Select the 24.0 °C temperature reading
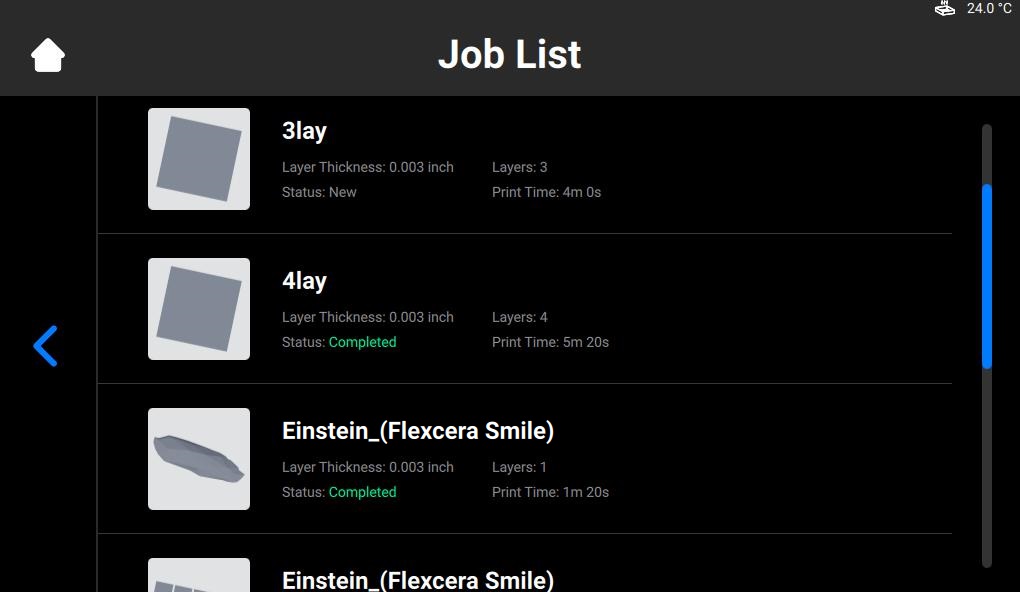1020x592 pixels. [x=989, y=8]
